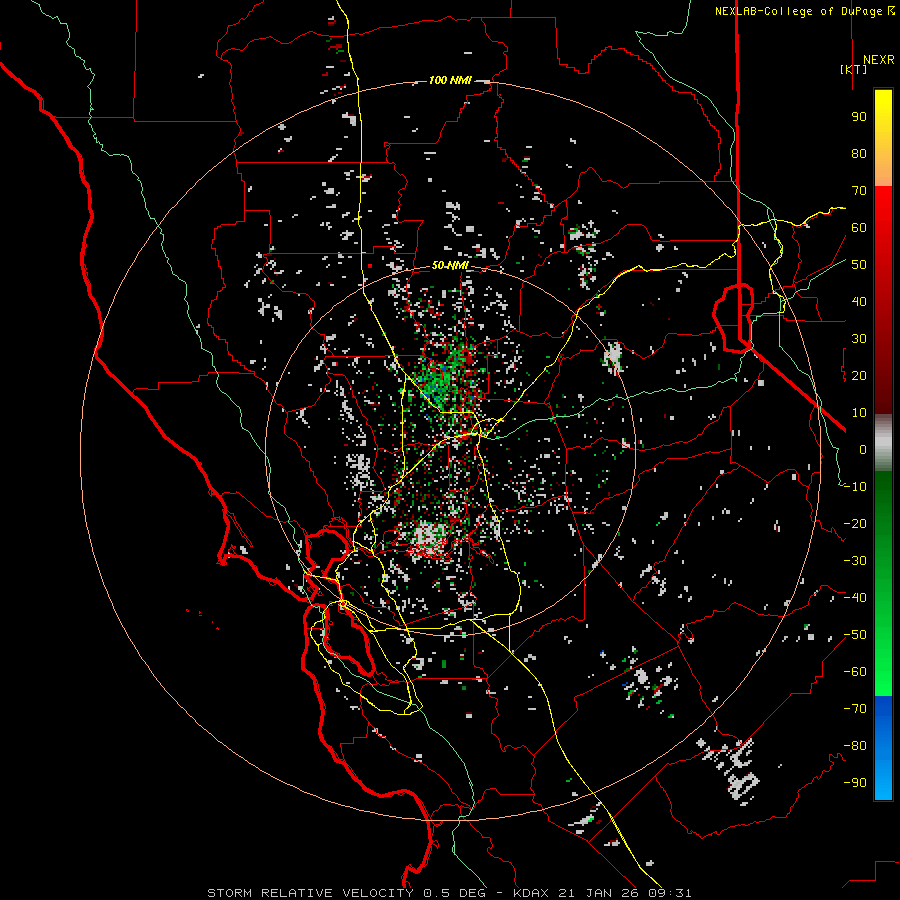
Task: Click the 60 value on velocity scale
Action: (859, 228)
